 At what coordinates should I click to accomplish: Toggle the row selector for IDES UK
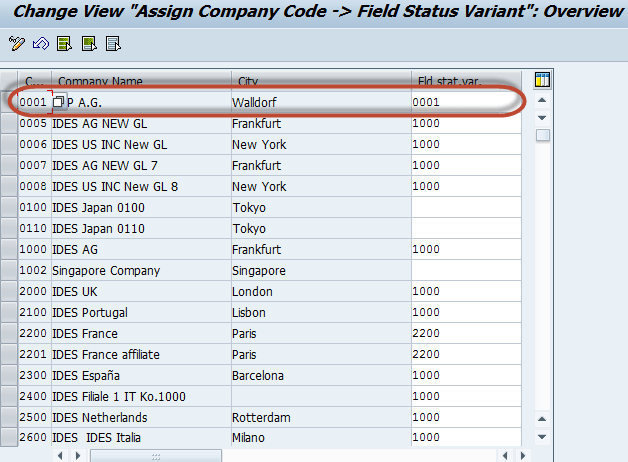(x=9, y=292)
